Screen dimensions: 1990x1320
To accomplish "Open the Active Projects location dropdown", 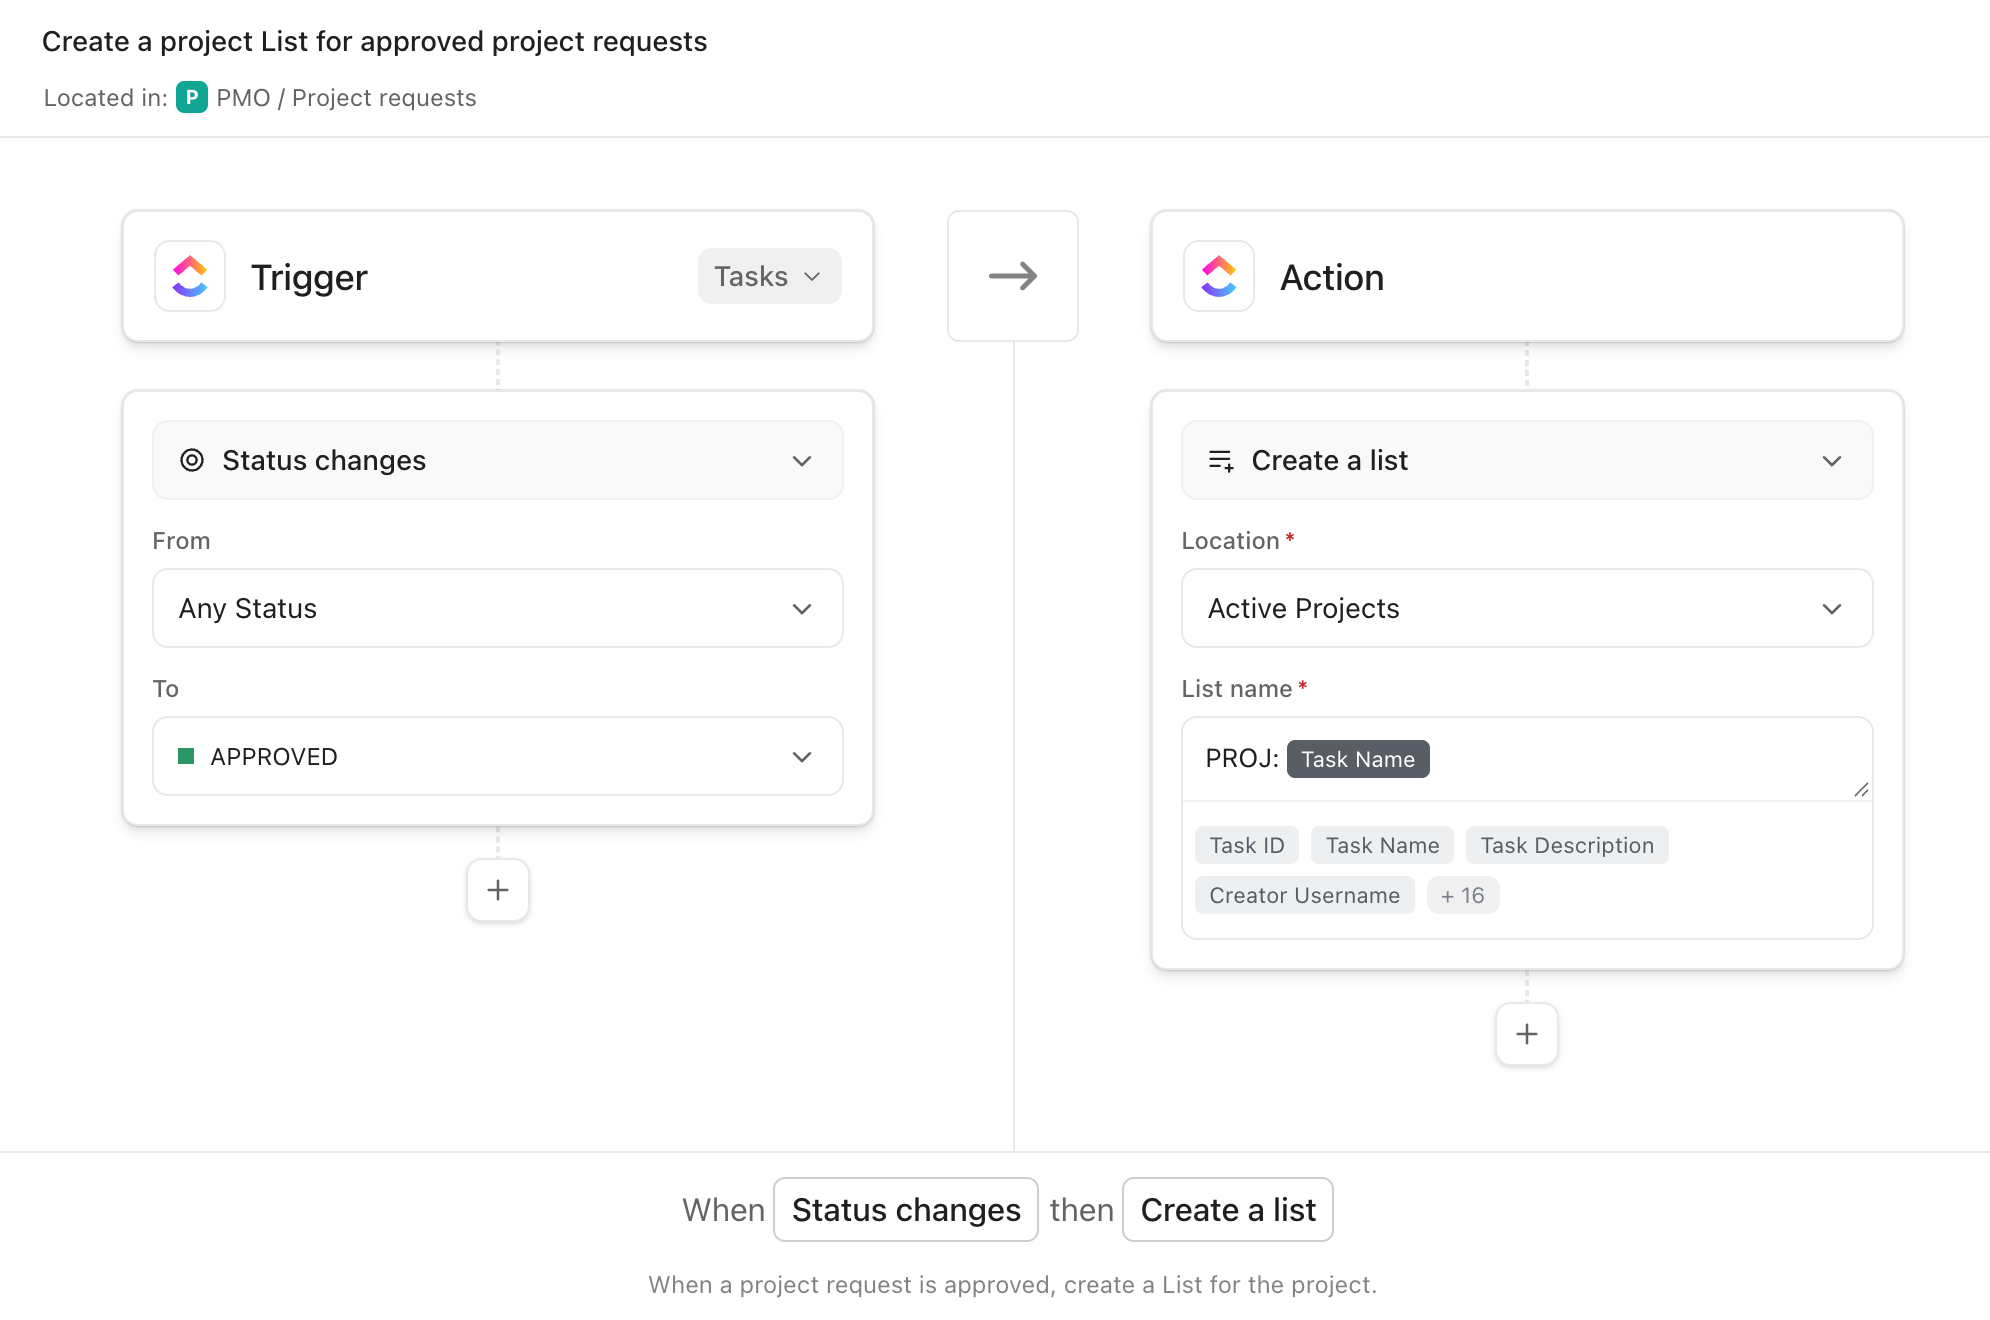I will [1526, 608].
